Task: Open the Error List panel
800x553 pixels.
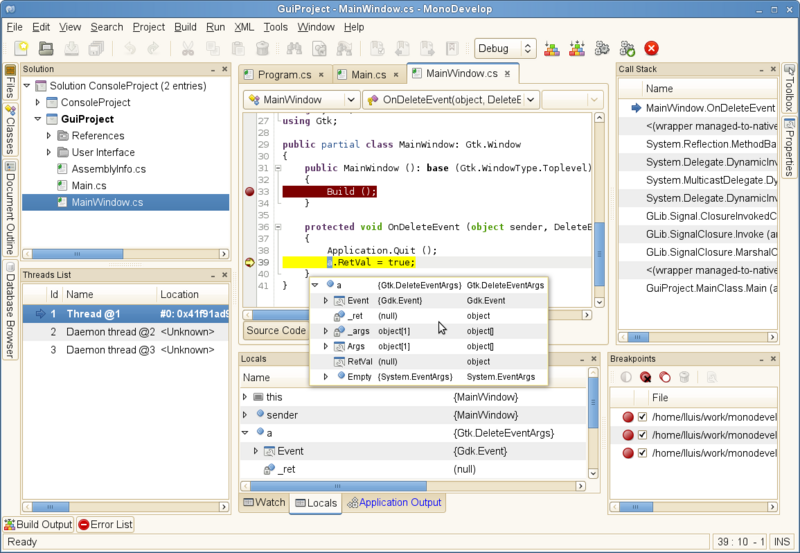Action: 105,524
